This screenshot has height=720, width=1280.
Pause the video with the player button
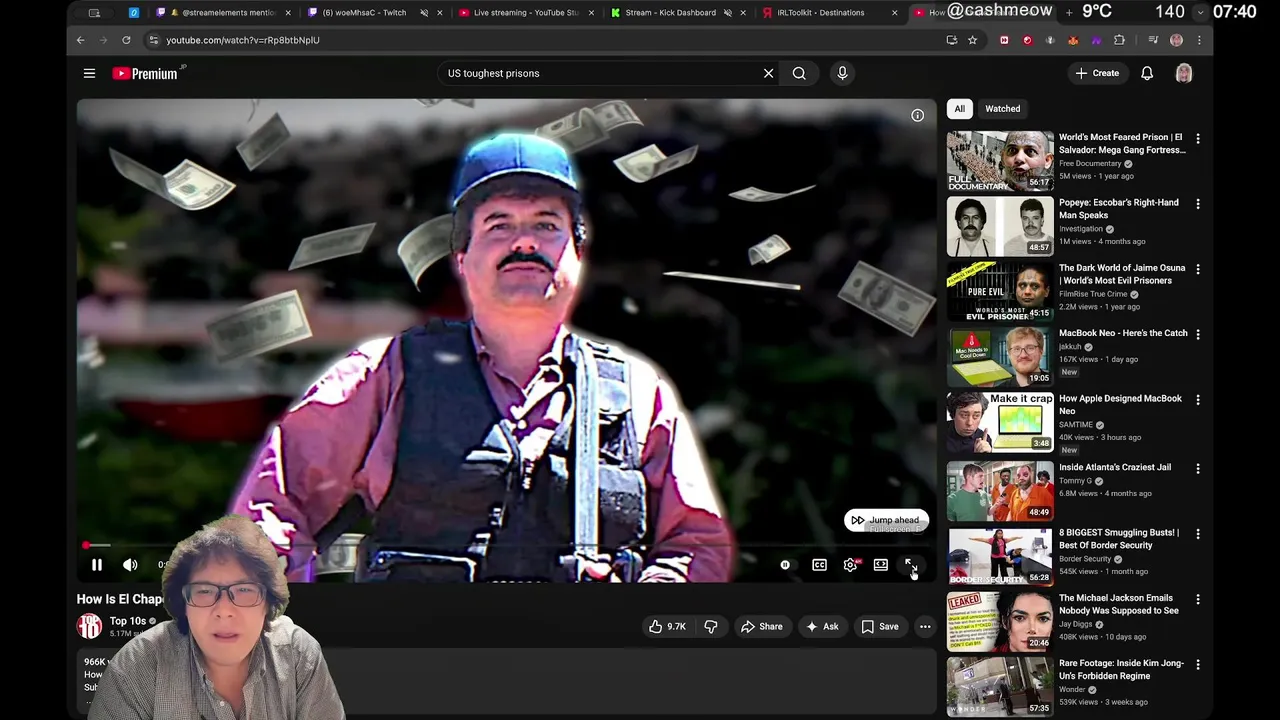[x=97, y=565]
